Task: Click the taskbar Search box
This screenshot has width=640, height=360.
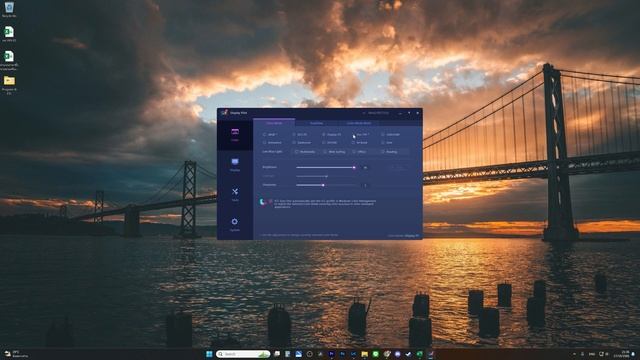Action: (x=243, y=354)
